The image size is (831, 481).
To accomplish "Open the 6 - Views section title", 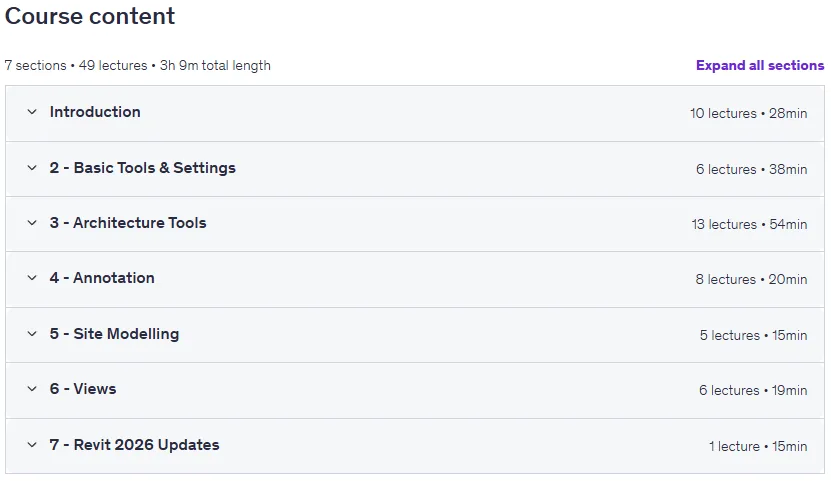I will click(x=83, y=389).
